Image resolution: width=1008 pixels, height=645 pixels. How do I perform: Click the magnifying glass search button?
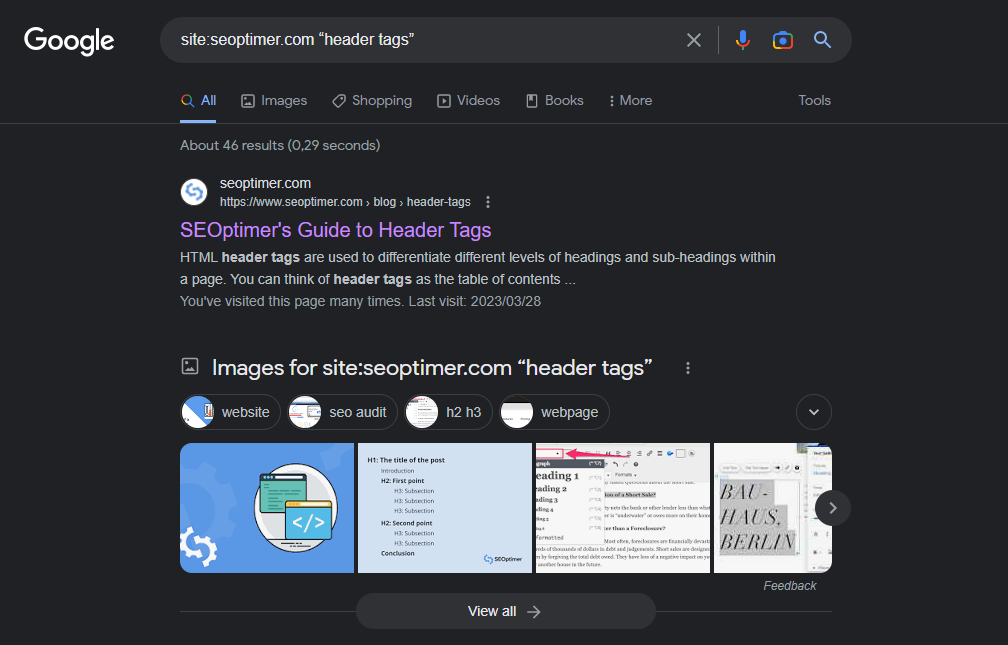tap(822, 40)
